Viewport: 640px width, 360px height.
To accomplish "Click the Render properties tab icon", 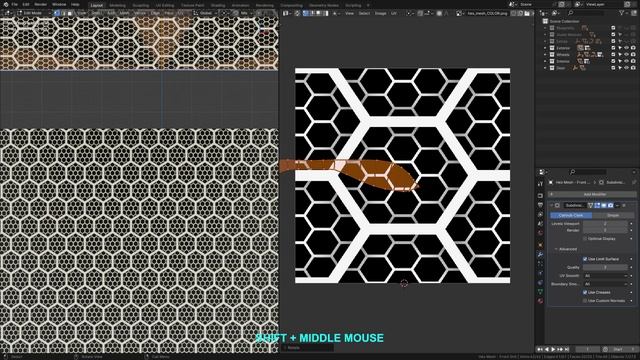I will [x=540, y=196].
